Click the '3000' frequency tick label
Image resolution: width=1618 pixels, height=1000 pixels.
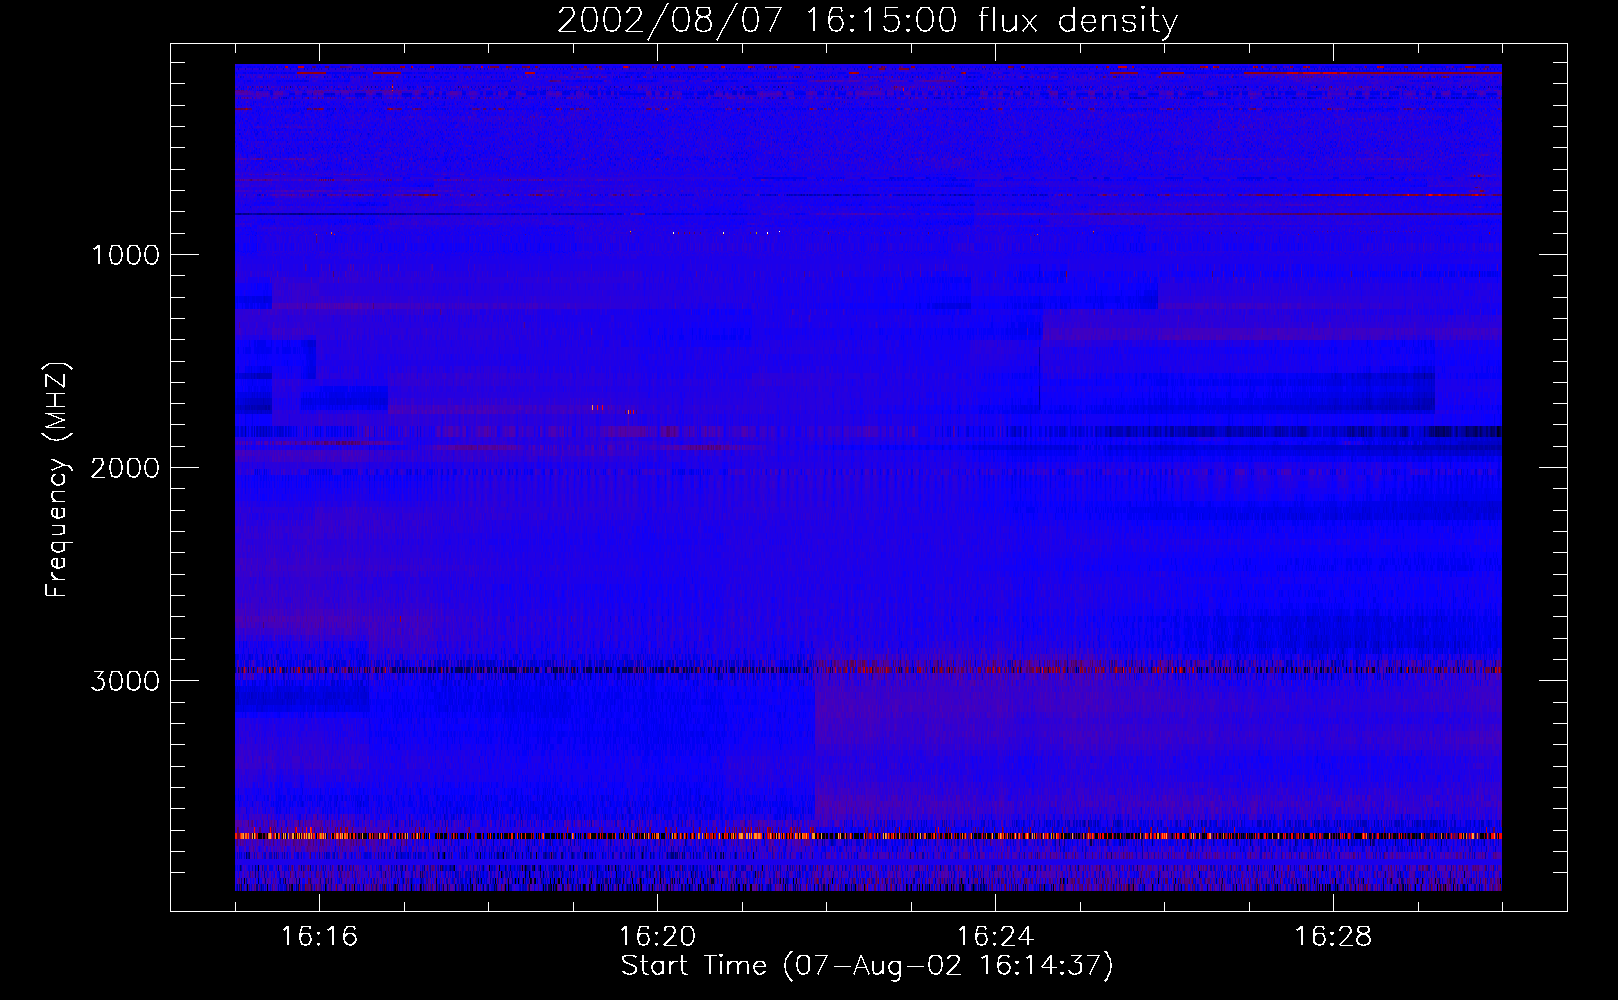[125, 681]
